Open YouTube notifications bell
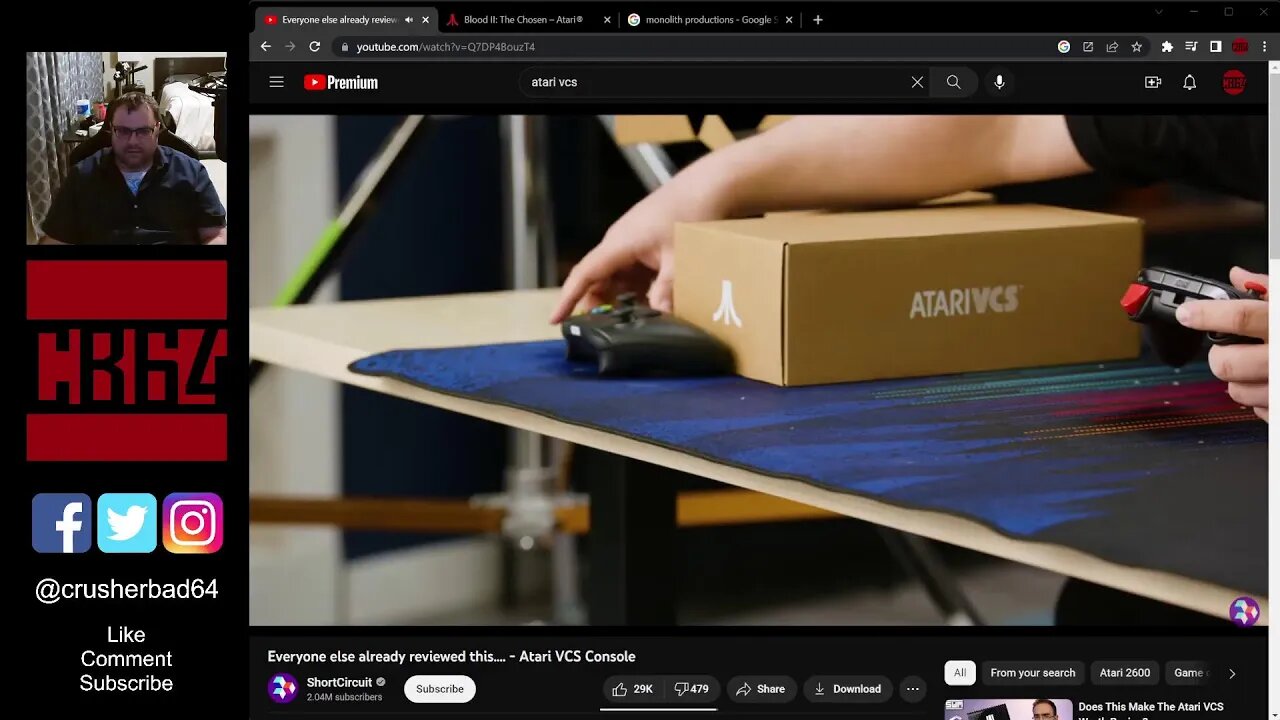1280x720 pixels. (1190, 82)
